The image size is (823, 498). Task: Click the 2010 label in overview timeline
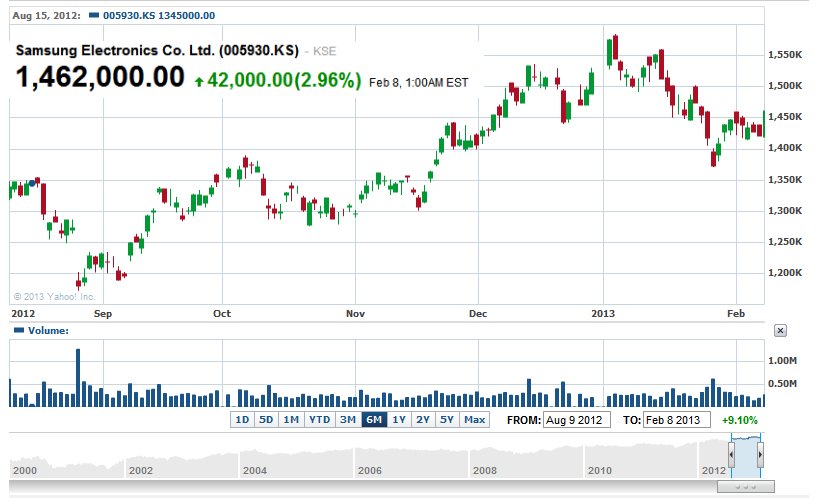tap(599, 470)
